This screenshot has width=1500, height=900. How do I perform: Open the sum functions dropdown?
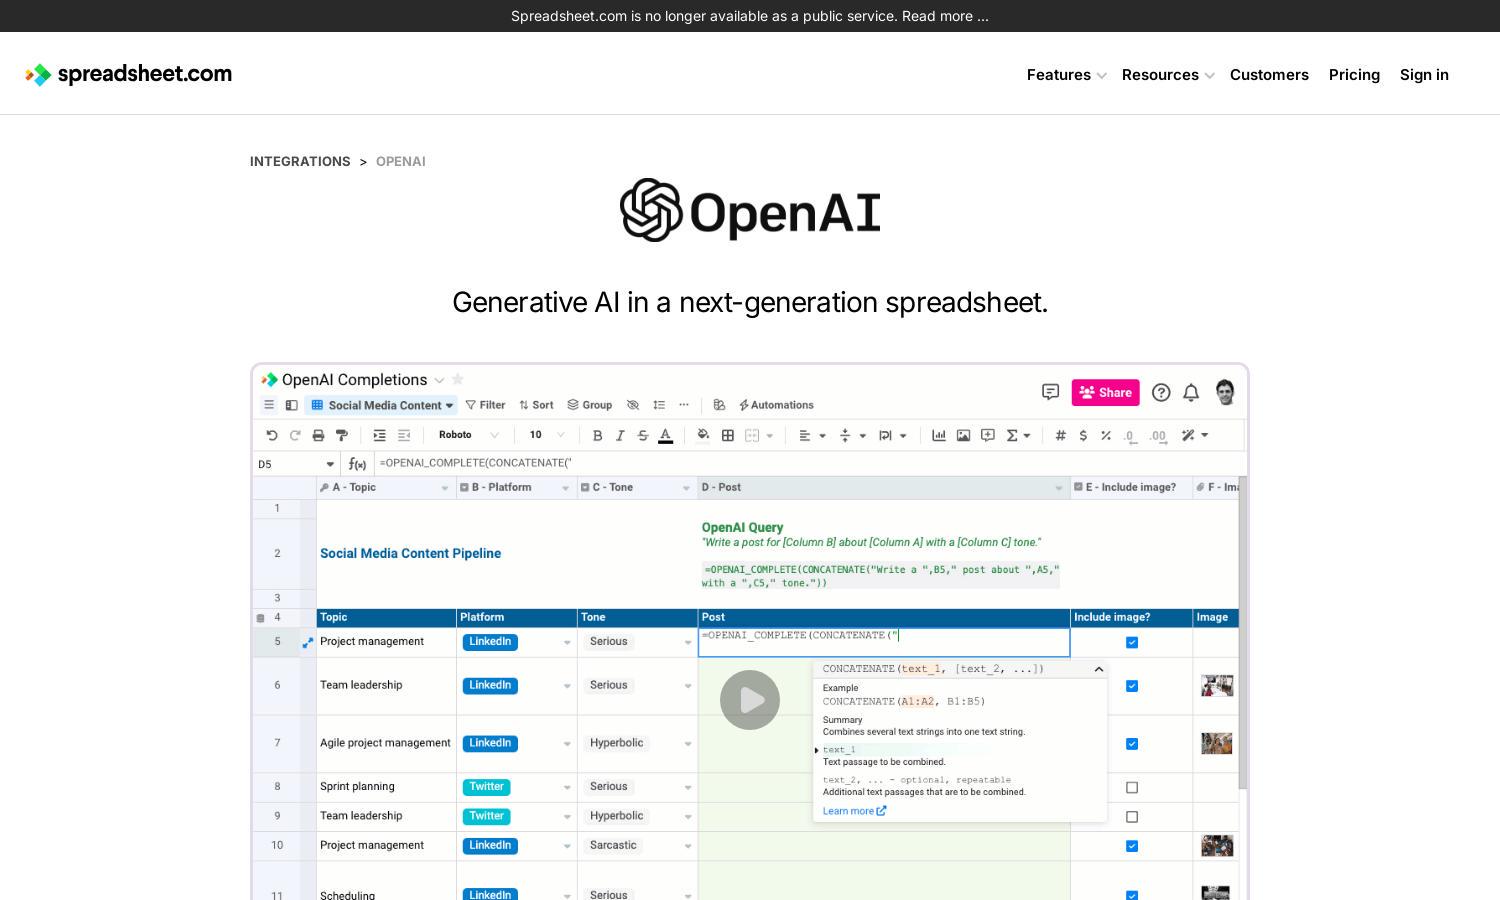click(1018, 435)
